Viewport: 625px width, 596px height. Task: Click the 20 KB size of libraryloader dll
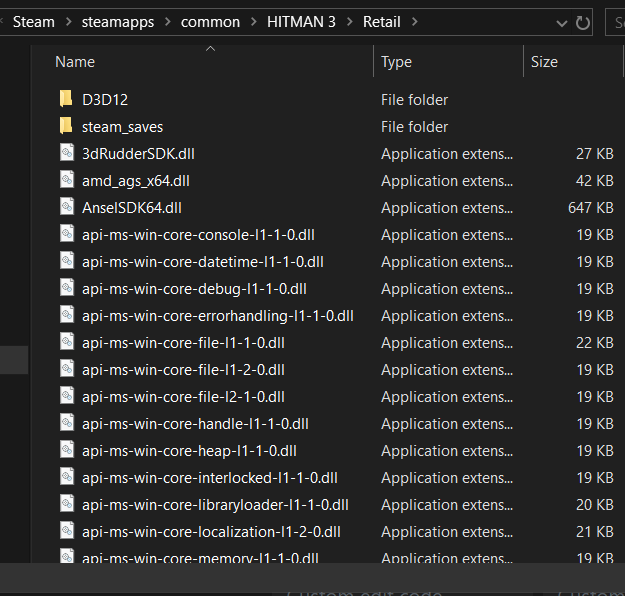tap(595, 505)
